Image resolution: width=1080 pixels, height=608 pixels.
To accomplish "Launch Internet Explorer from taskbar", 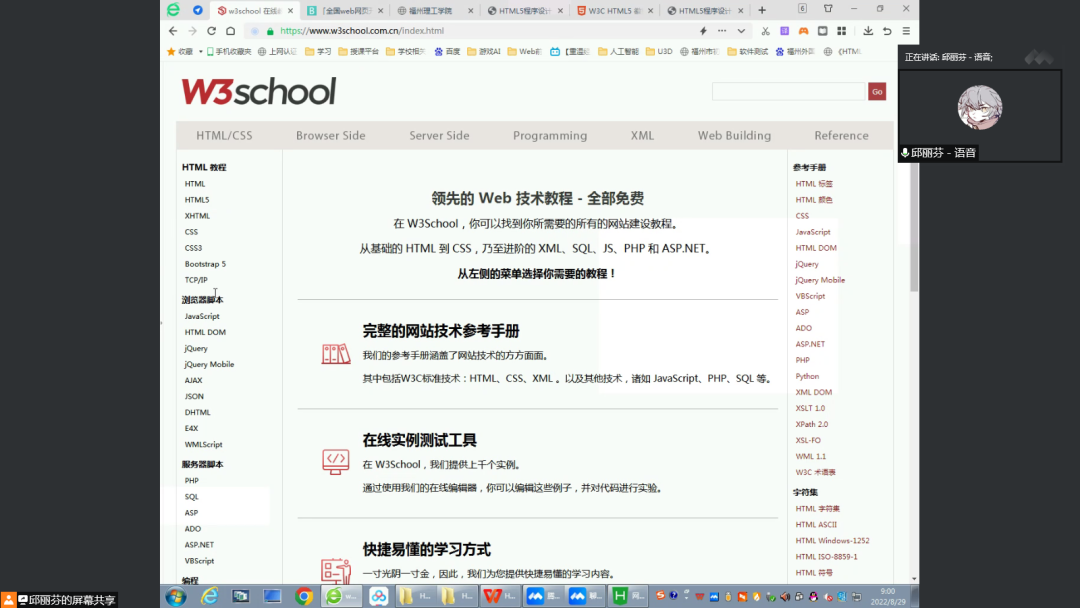I will pyautogui.click(x=209, y=596).
